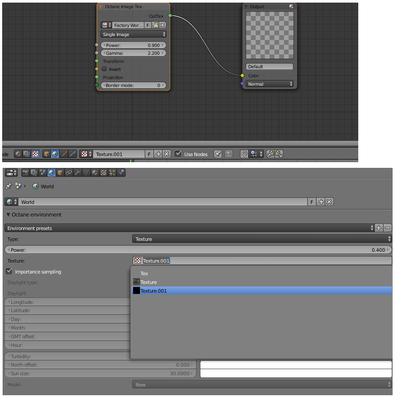
Task: Adjust the environment Power slider
Action: pos(198,250)
